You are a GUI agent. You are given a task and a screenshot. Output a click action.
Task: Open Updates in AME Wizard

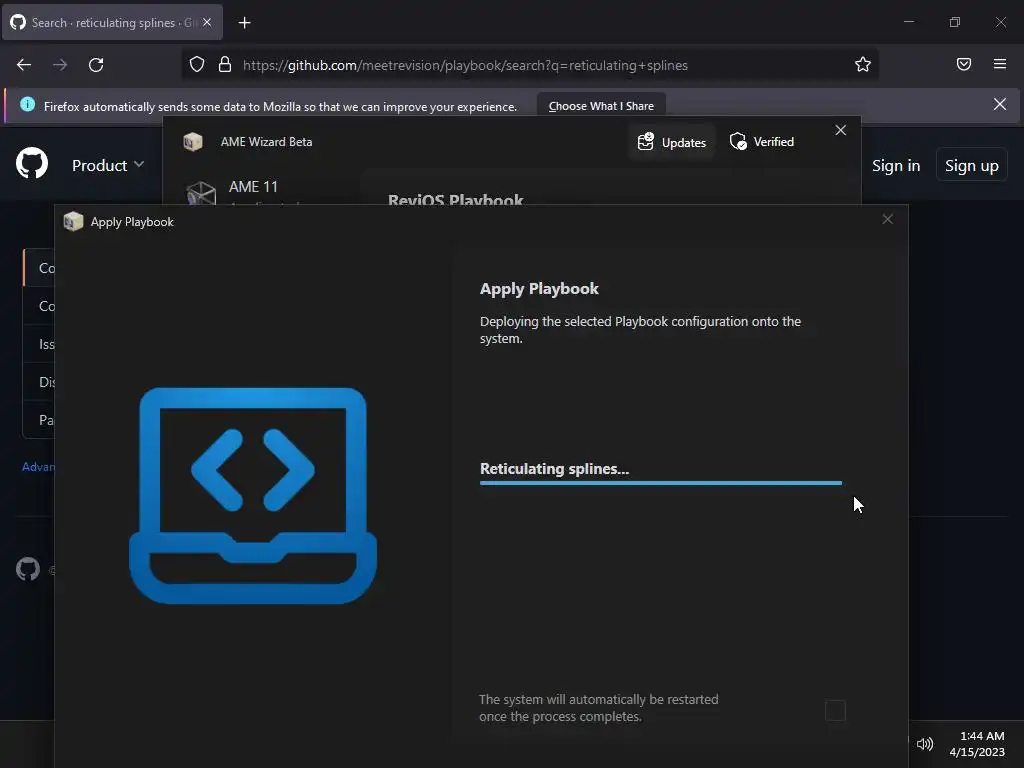tap(672, 142)
